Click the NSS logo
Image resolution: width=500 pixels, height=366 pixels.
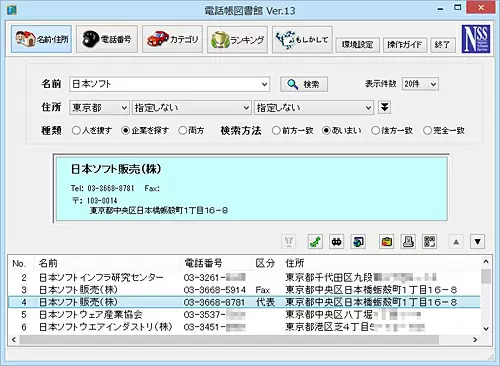[x=476, y=39]
